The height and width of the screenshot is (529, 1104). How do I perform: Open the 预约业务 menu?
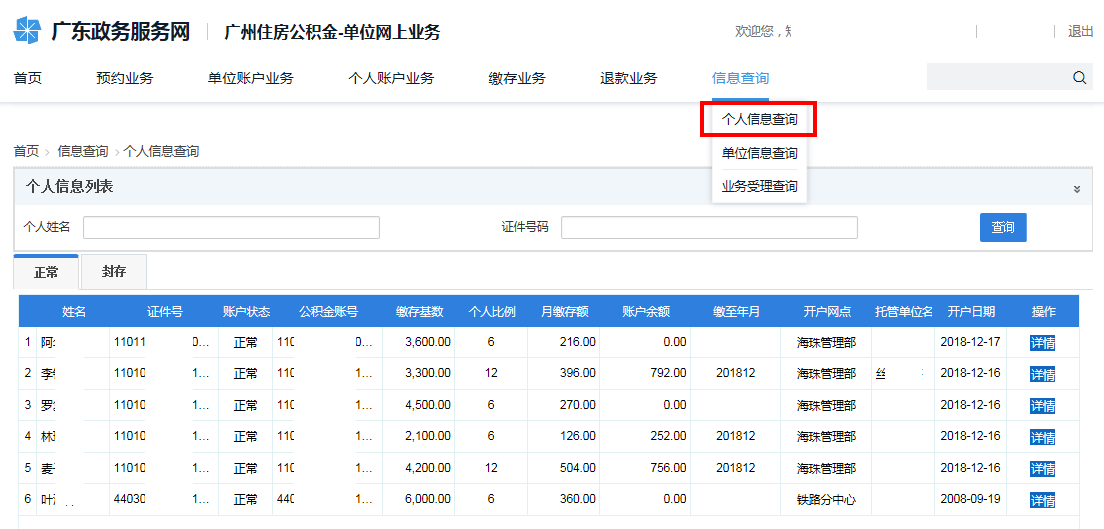[x=125, y=78]
